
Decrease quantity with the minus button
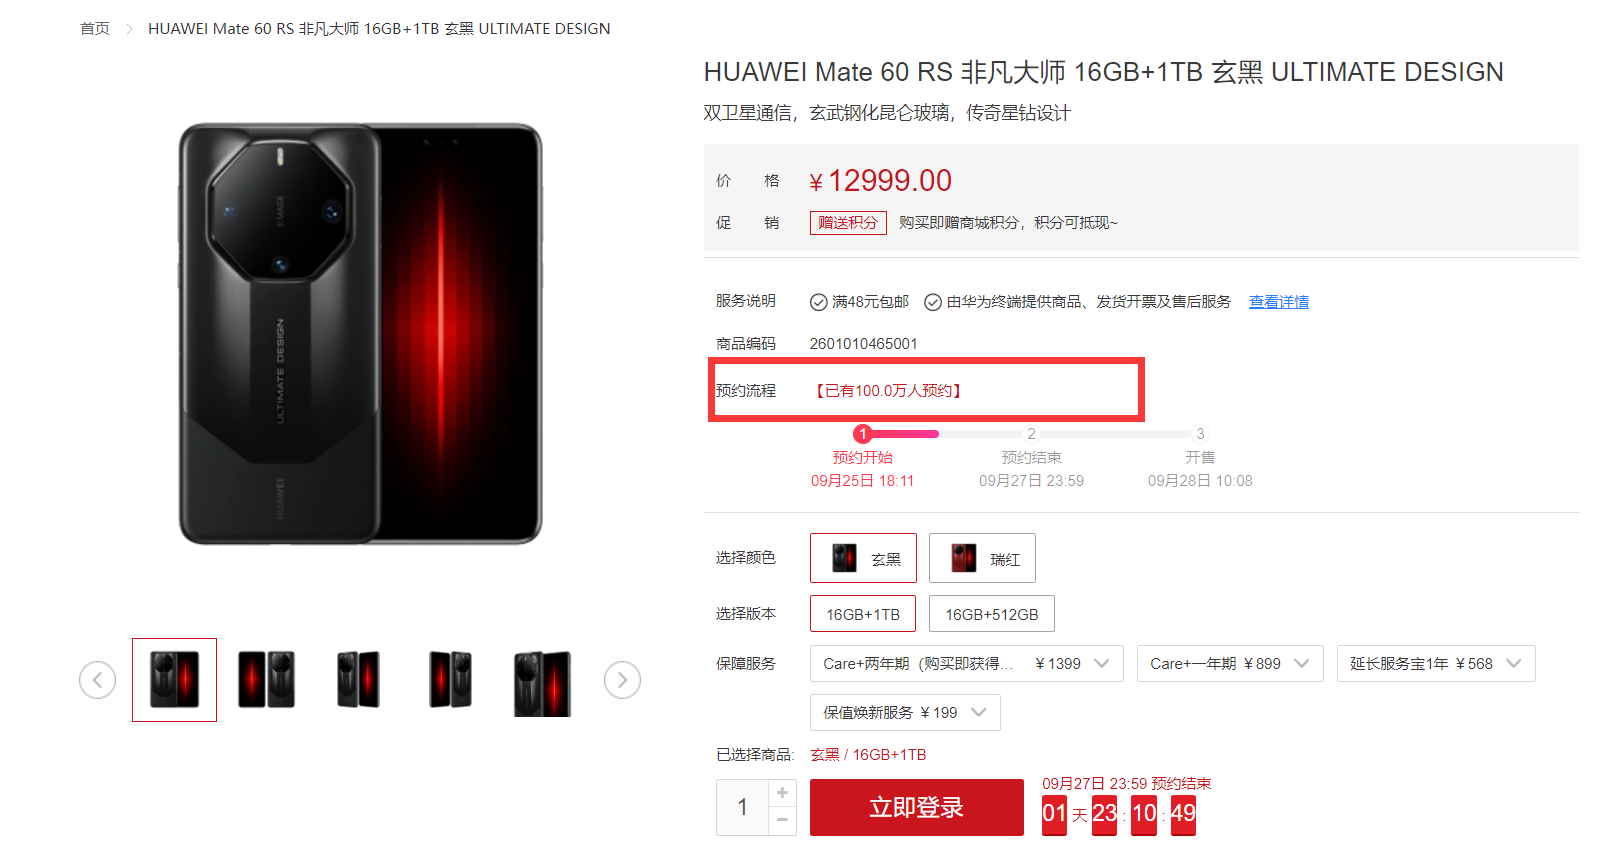(783, 821)
